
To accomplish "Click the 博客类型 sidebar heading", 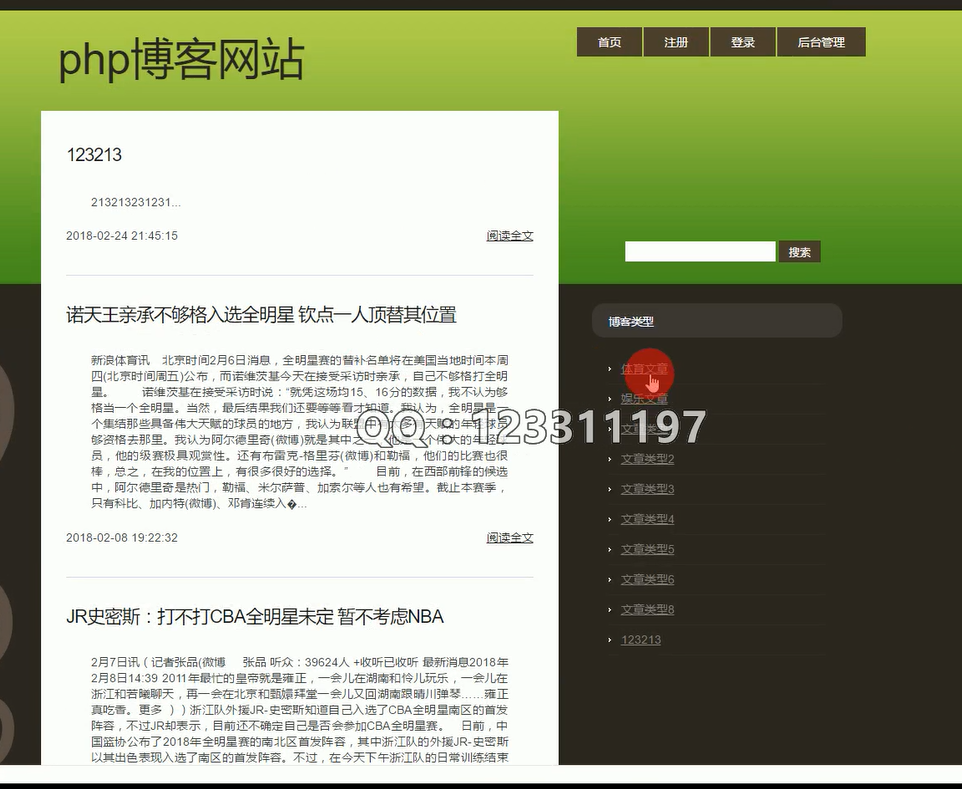I will tap(631, 321).
